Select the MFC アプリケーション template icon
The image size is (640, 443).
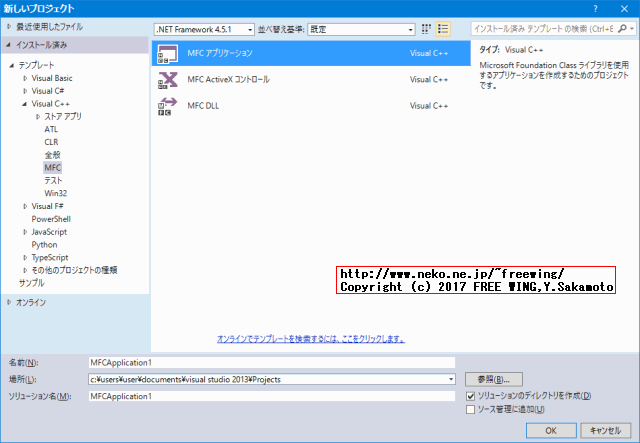168,53
